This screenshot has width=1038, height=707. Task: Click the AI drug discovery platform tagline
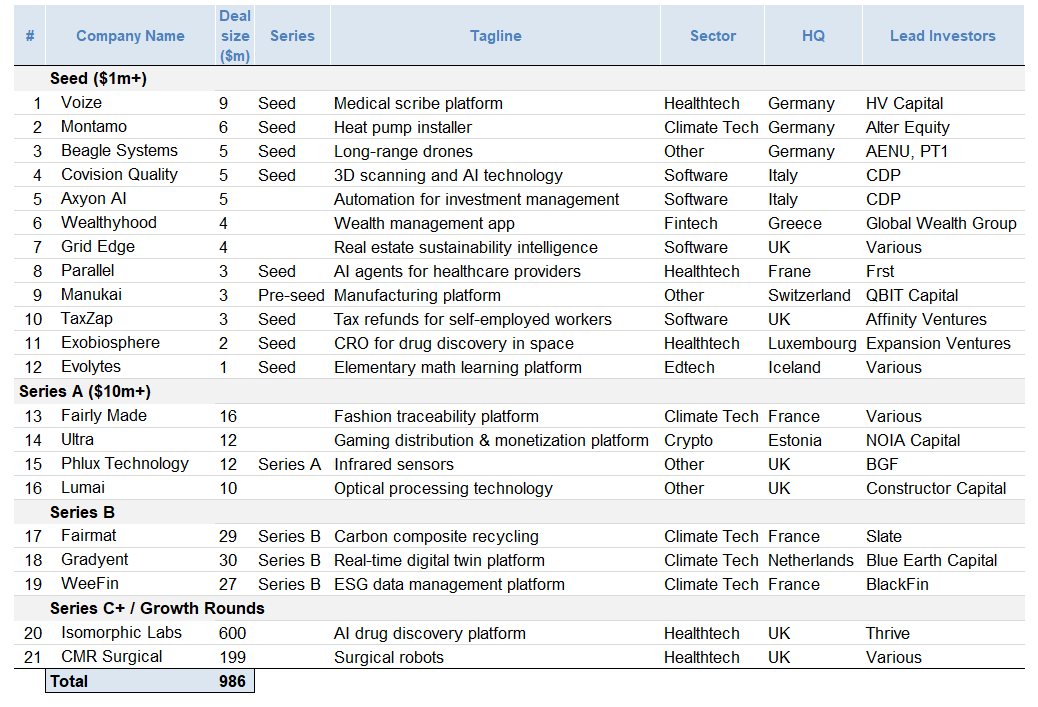pyautogui.click(x=430, y=634)
